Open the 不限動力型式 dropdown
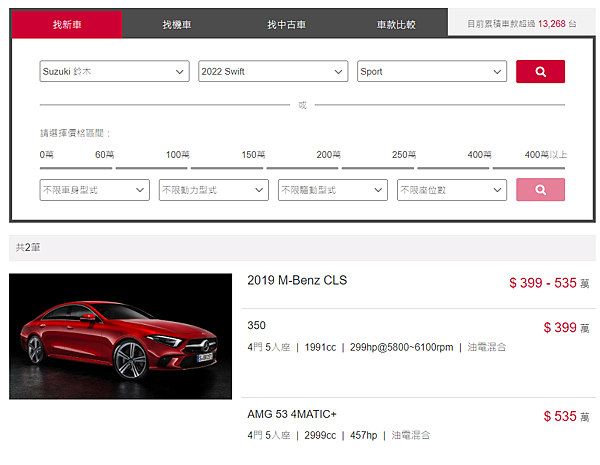 pos(214,190)
